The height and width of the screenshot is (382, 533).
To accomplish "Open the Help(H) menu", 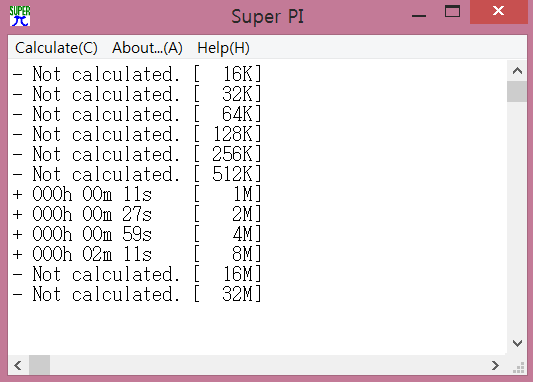I will point(223,48).
